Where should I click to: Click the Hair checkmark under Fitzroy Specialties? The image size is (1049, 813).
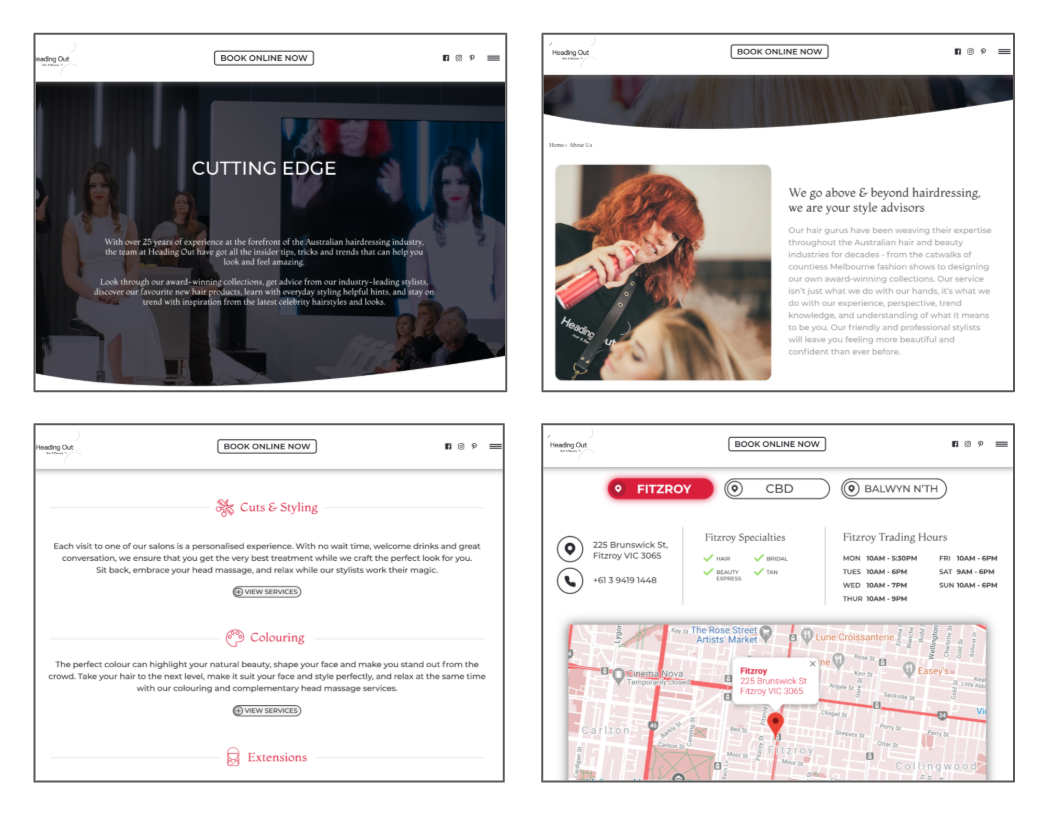point(708,558)
